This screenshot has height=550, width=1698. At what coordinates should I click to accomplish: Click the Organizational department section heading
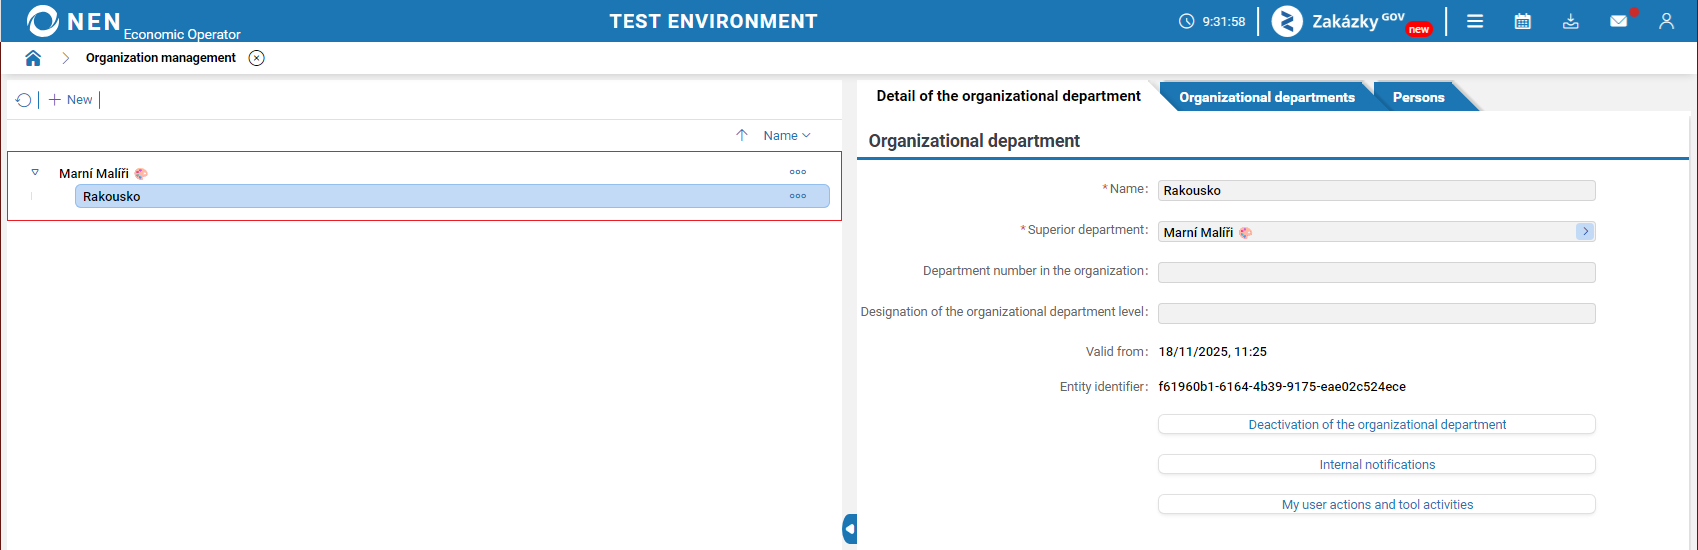[x=974, y=141]
